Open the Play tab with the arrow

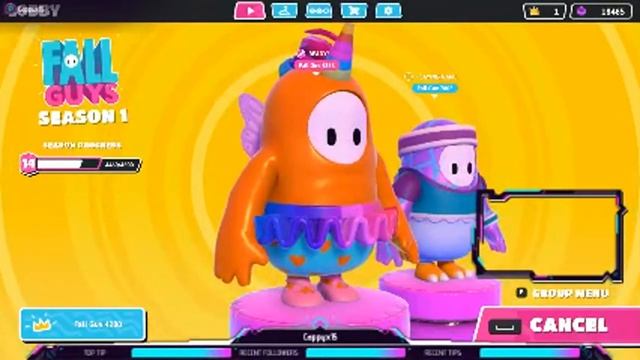pyautogui.click(x=250, y=10)
